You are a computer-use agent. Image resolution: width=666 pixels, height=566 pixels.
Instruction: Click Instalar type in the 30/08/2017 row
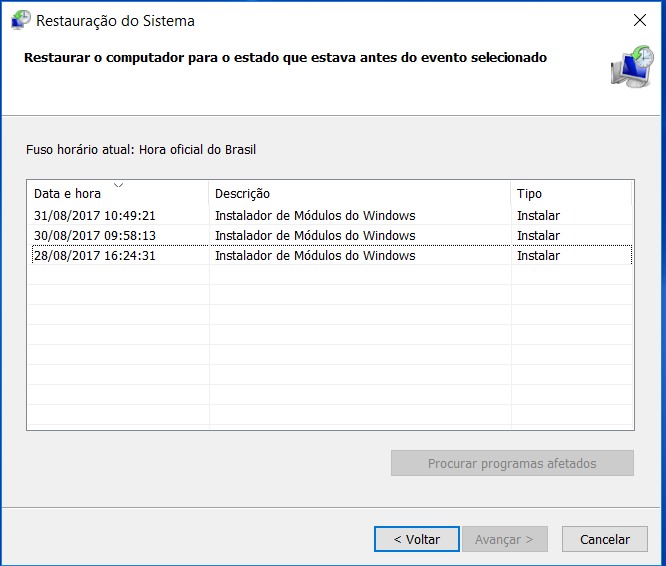tap(538, 236)
